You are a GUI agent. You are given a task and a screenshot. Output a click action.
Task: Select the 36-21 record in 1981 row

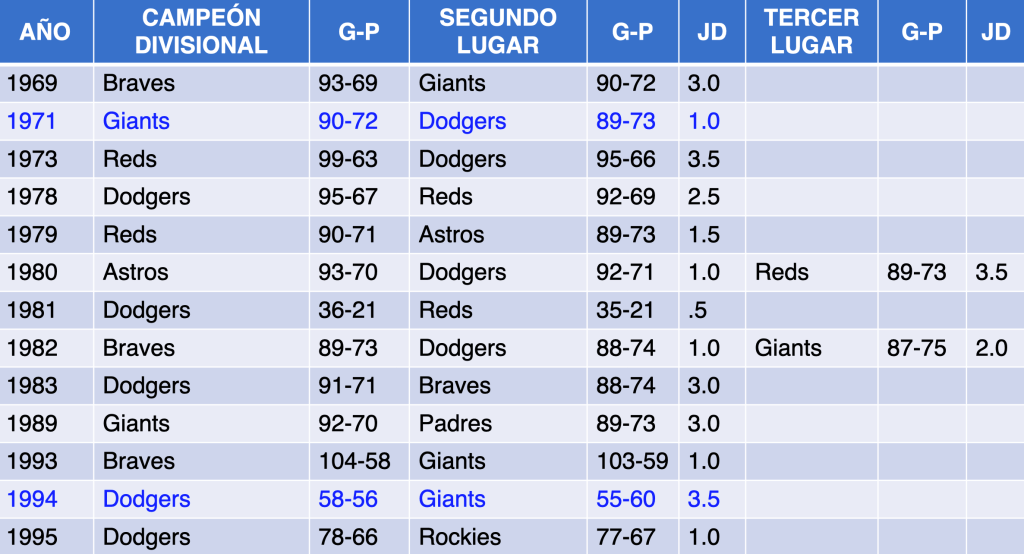pyautogui.click(x=347, y=310)
